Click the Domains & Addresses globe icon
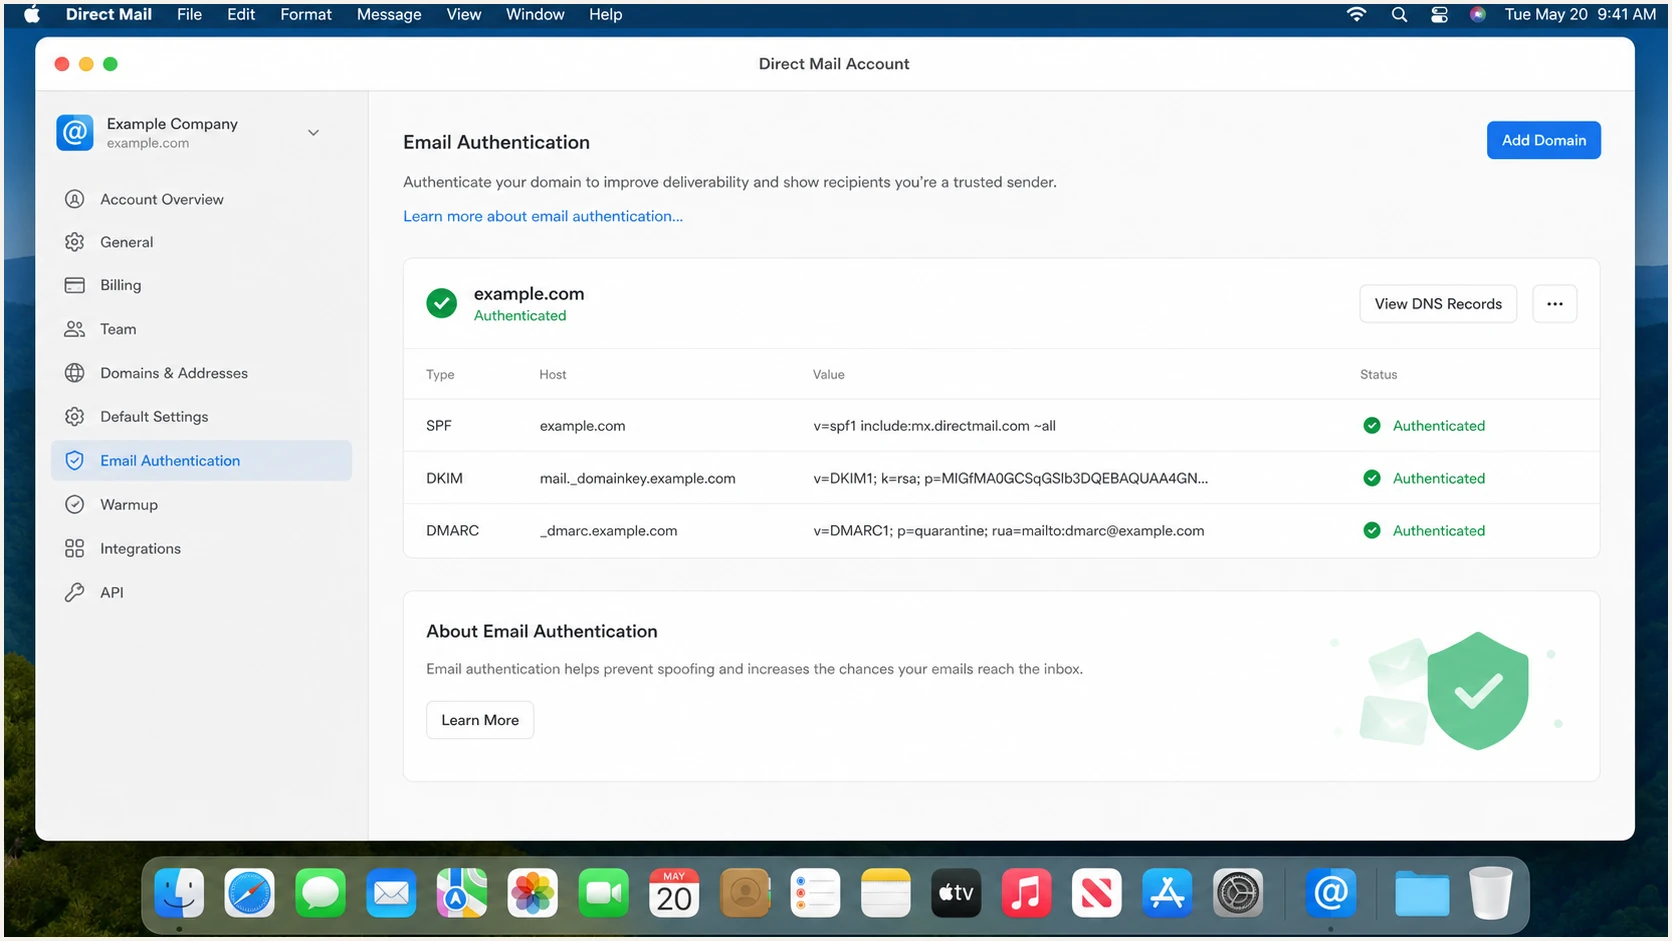This screenshot has width=1672, height=941. [74, 373]
